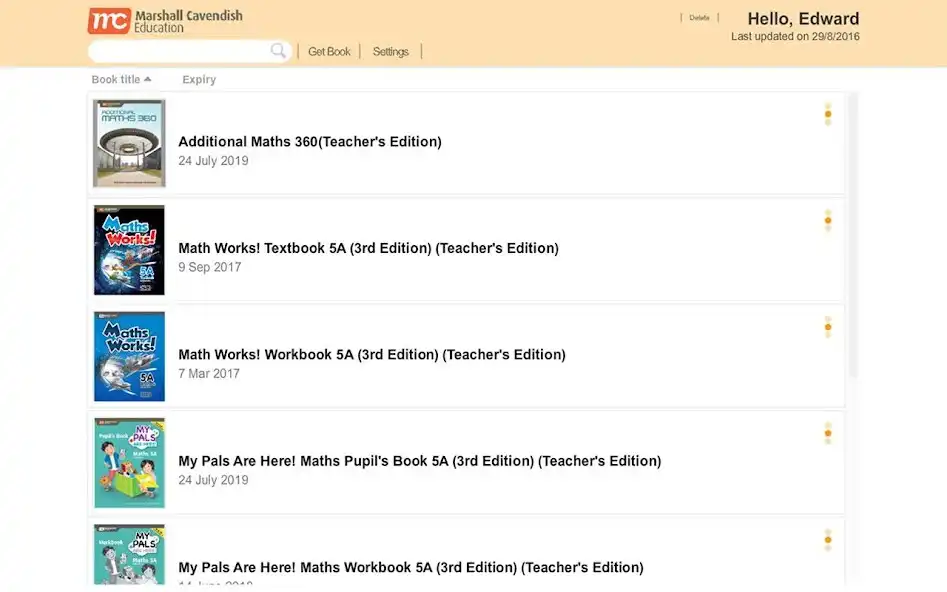The image size is (947, 592).
Task: Open My Pals Maths Workbook 5A cover
Action: pos(129,555)
